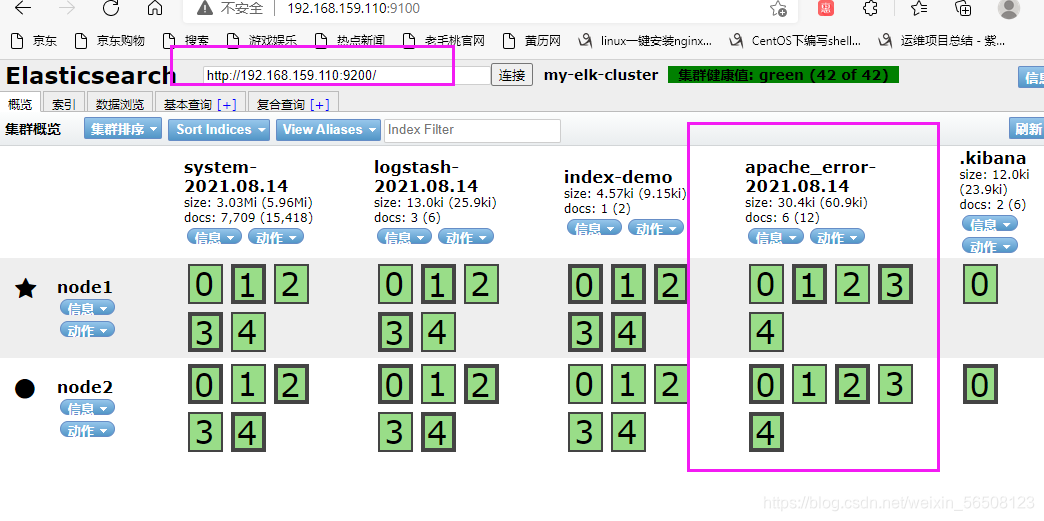Reload the page with the refresh icon

click(x=111, y=9)
